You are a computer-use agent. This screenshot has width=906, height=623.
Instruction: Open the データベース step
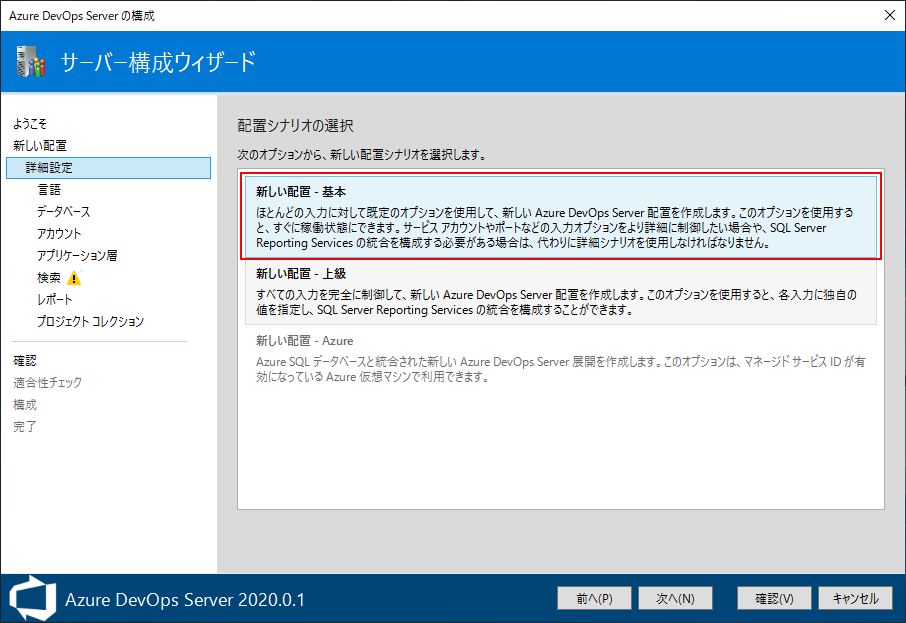coord(63,212)
